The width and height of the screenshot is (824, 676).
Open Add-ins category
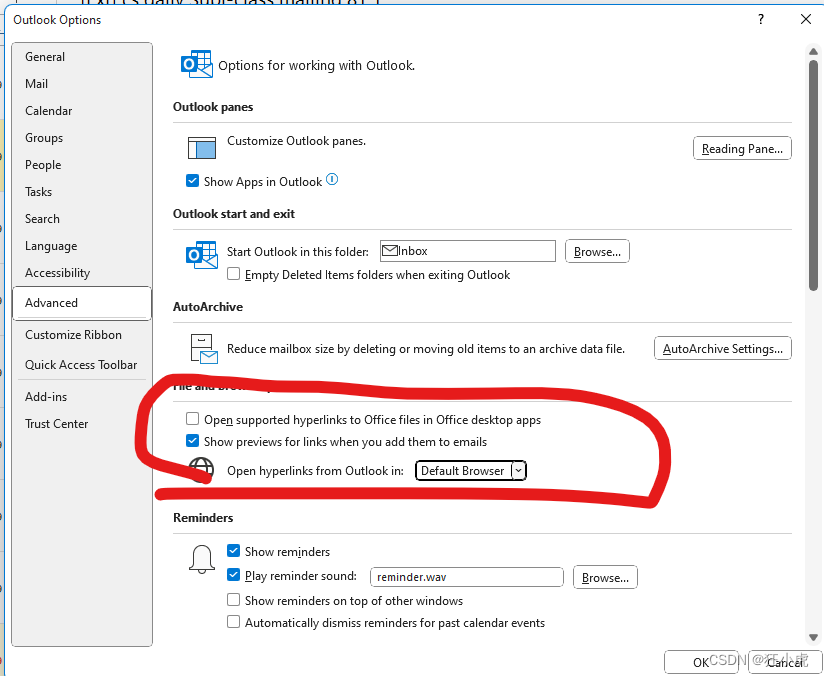82,397
